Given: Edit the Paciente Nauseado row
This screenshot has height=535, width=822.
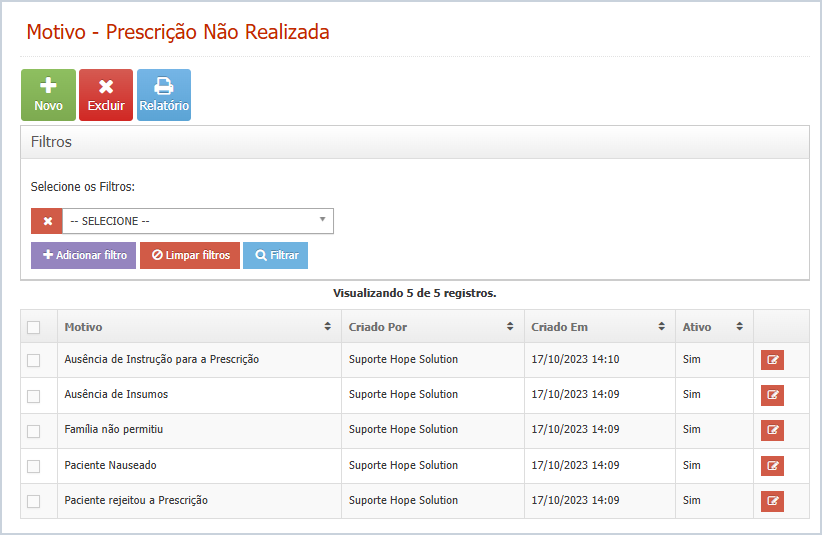Looking at the screenshot, I should coord(772,466).
